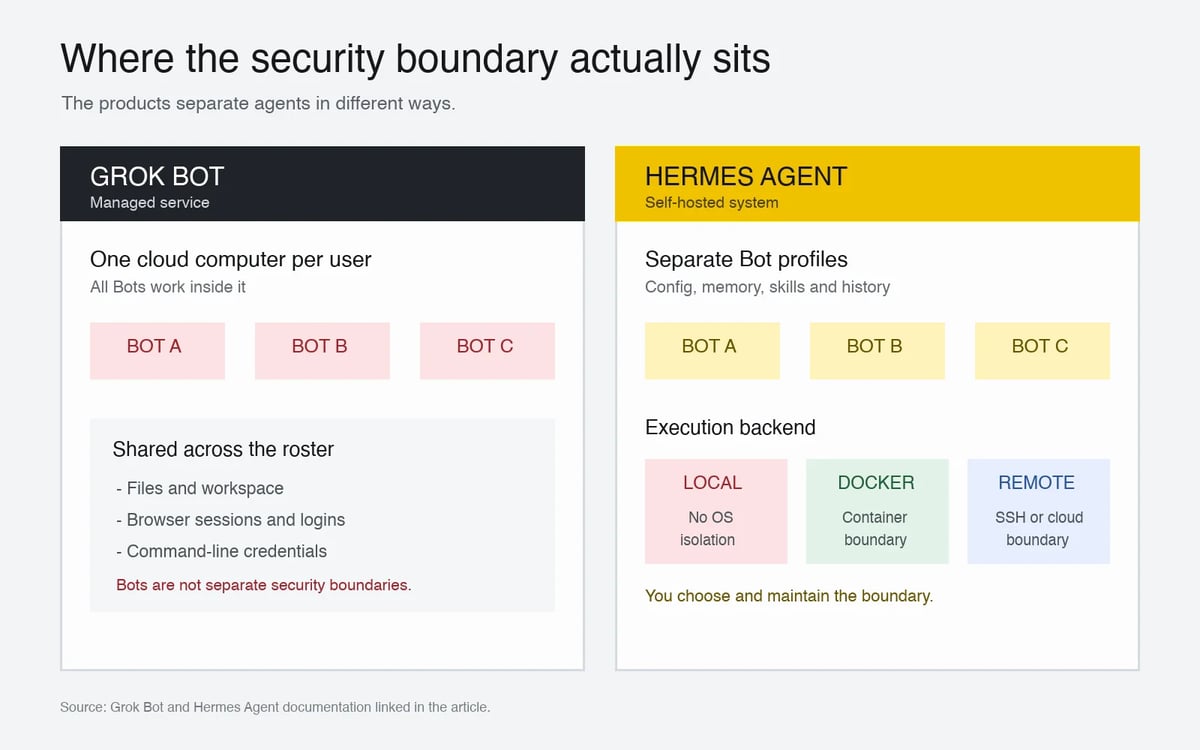Click the 'Command-line credentials' list item
Screen dimensions: 1200x750
click(221, 551)
